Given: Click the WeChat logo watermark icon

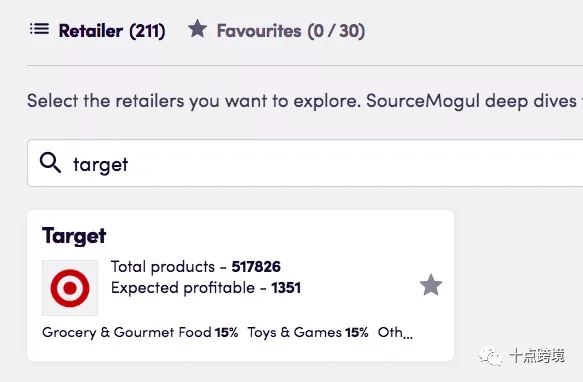Looking at the screenshot, I should coord(490,356).
